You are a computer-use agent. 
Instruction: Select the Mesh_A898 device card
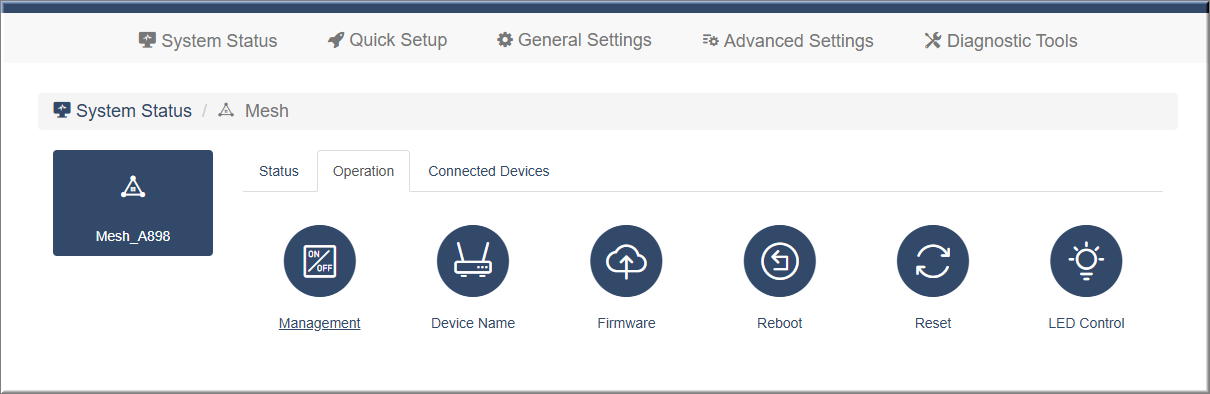(x=133, y=203)
